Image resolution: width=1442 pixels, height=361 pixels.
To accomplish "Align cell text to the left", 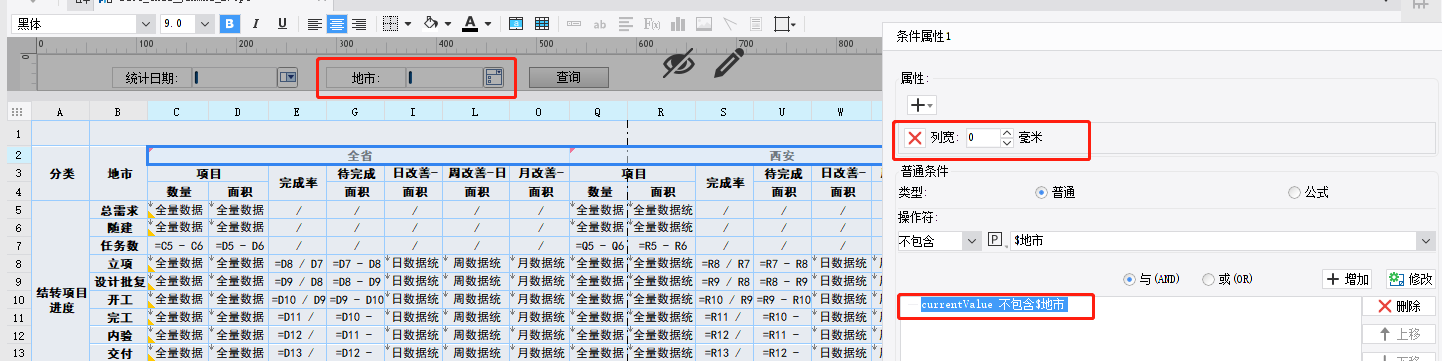I will click(315, 23).
